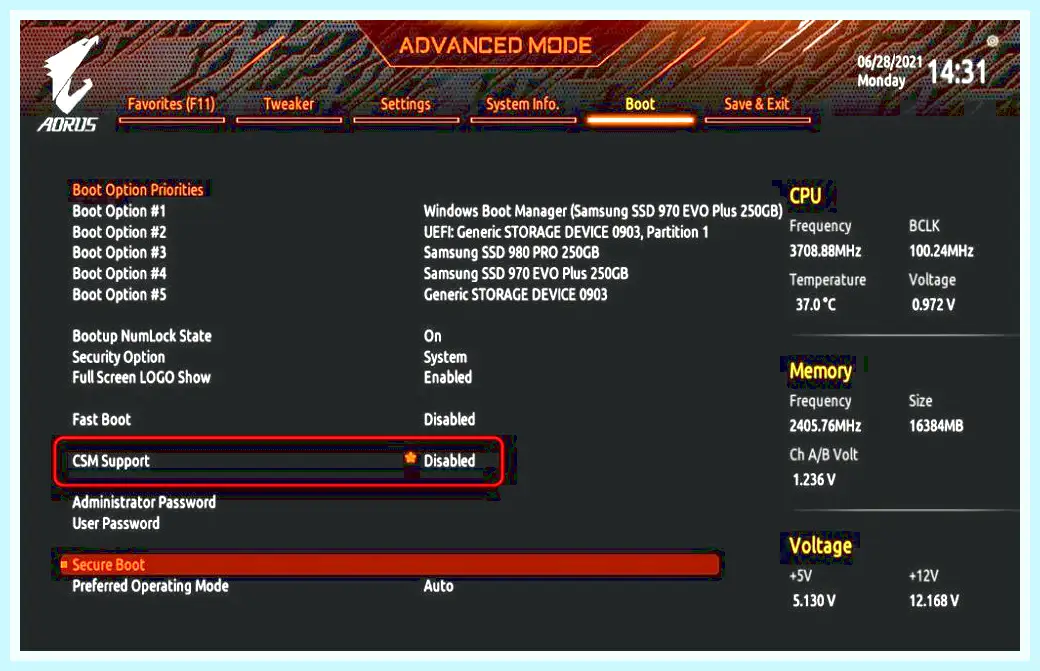Click memory size 16384MB value
Viewport: 1040px width, 671px height.
point(936,426)
